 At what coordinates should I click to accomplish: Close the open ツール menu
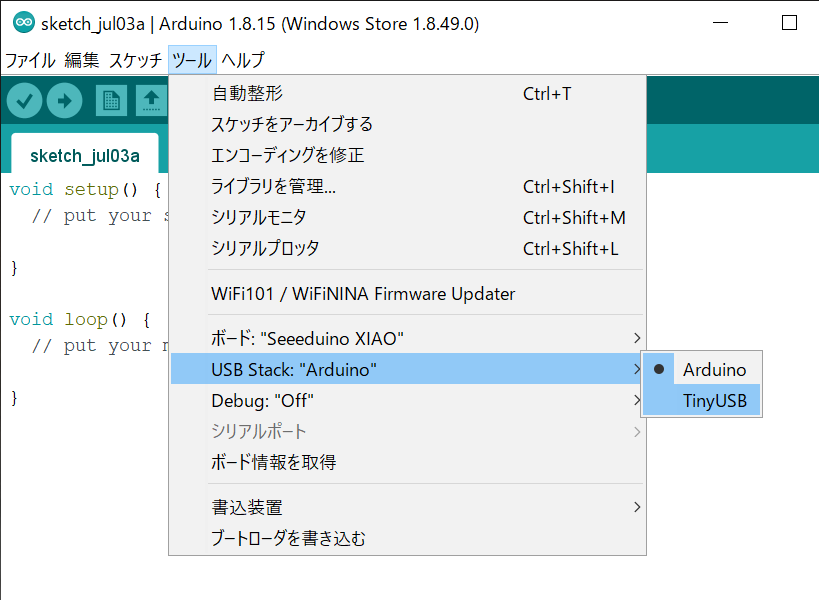pos(192,60)
